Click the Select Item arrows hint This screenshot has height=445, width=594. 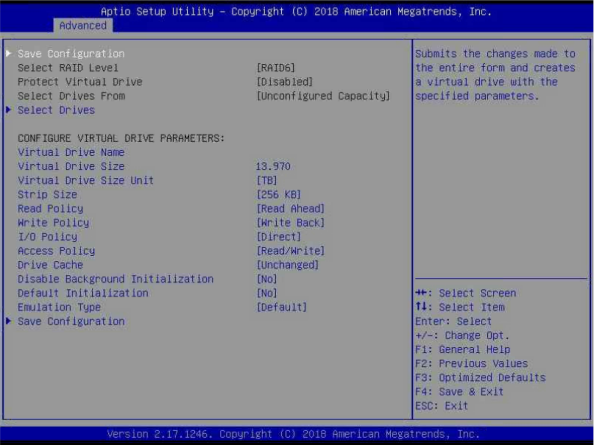(460, 308)
